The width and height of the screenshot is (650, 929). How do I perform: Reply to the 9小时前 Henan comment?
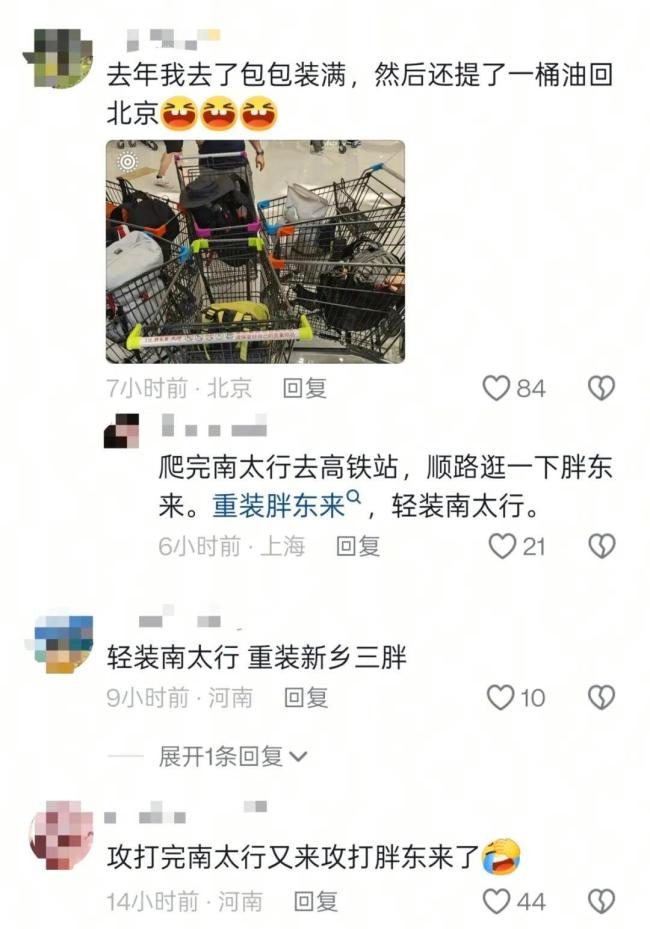tap(306, 697)
